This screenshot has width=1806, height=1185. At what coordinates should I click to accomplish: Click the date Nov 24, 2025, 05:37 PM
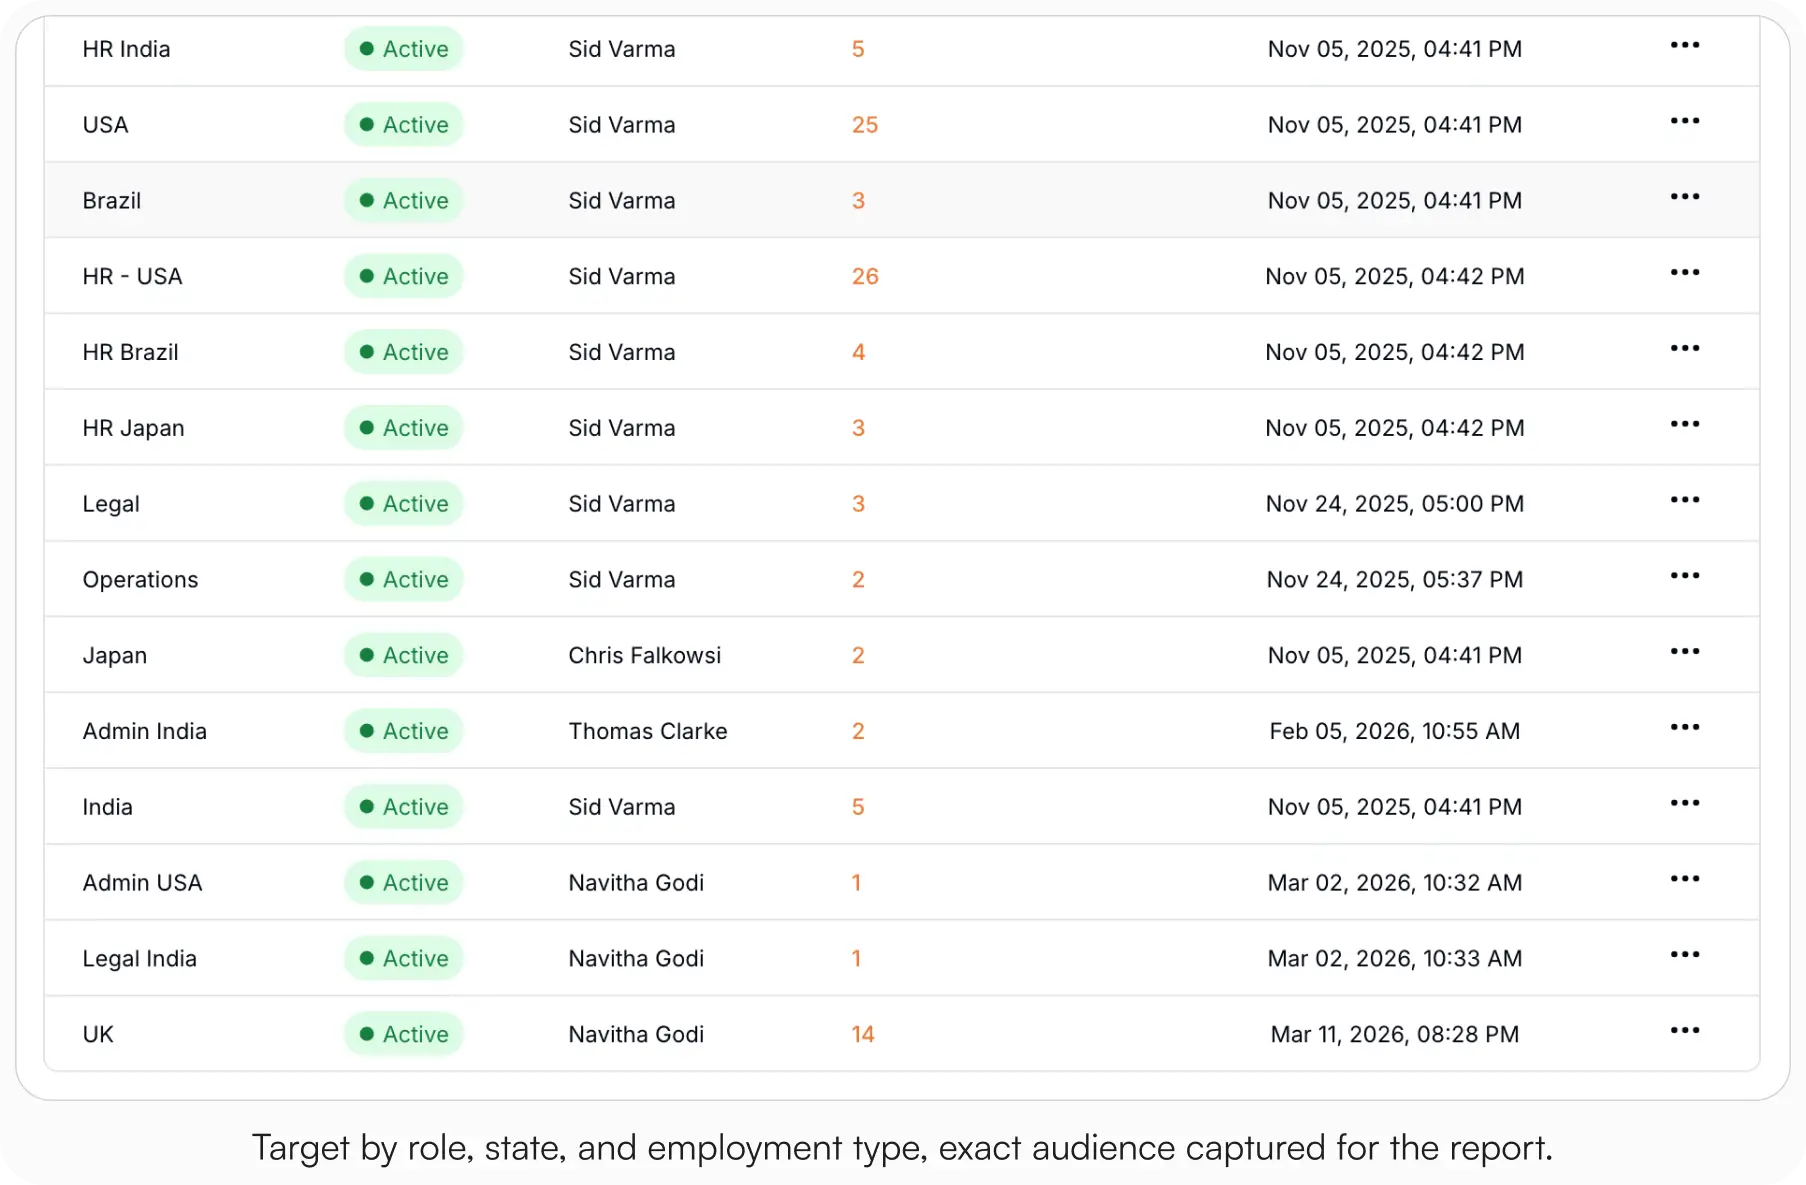1395,580
